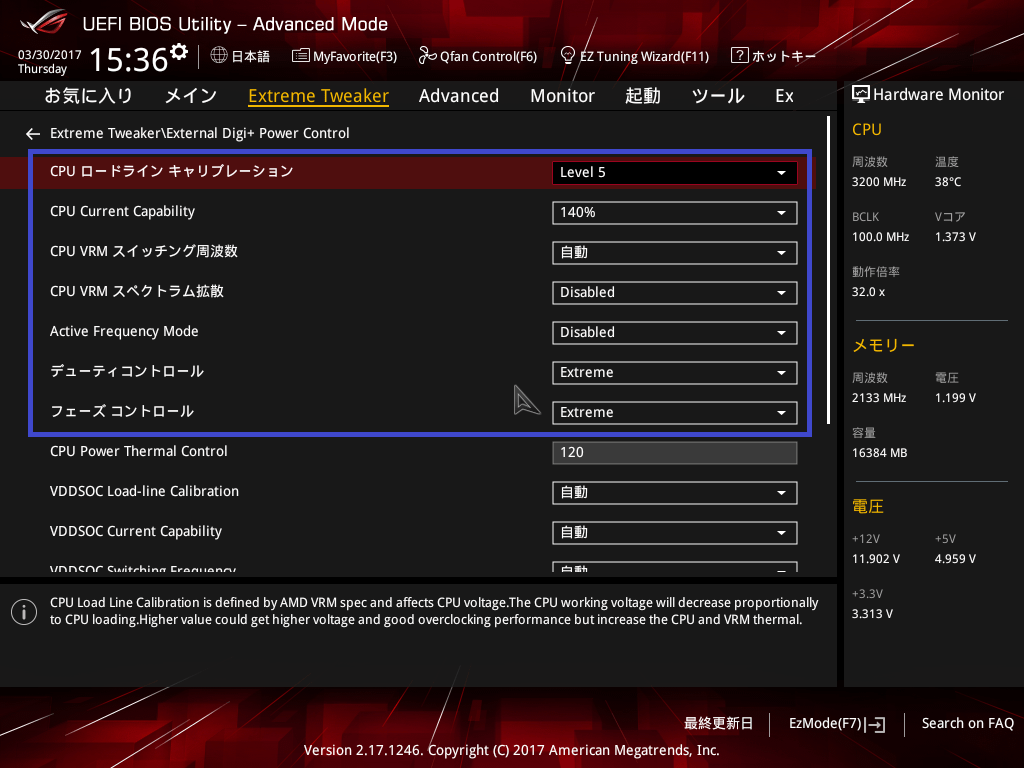Click the BCLK 100.0 MHz reading
This screenshot has height=768, width=1024.
(x=880, y=237)
